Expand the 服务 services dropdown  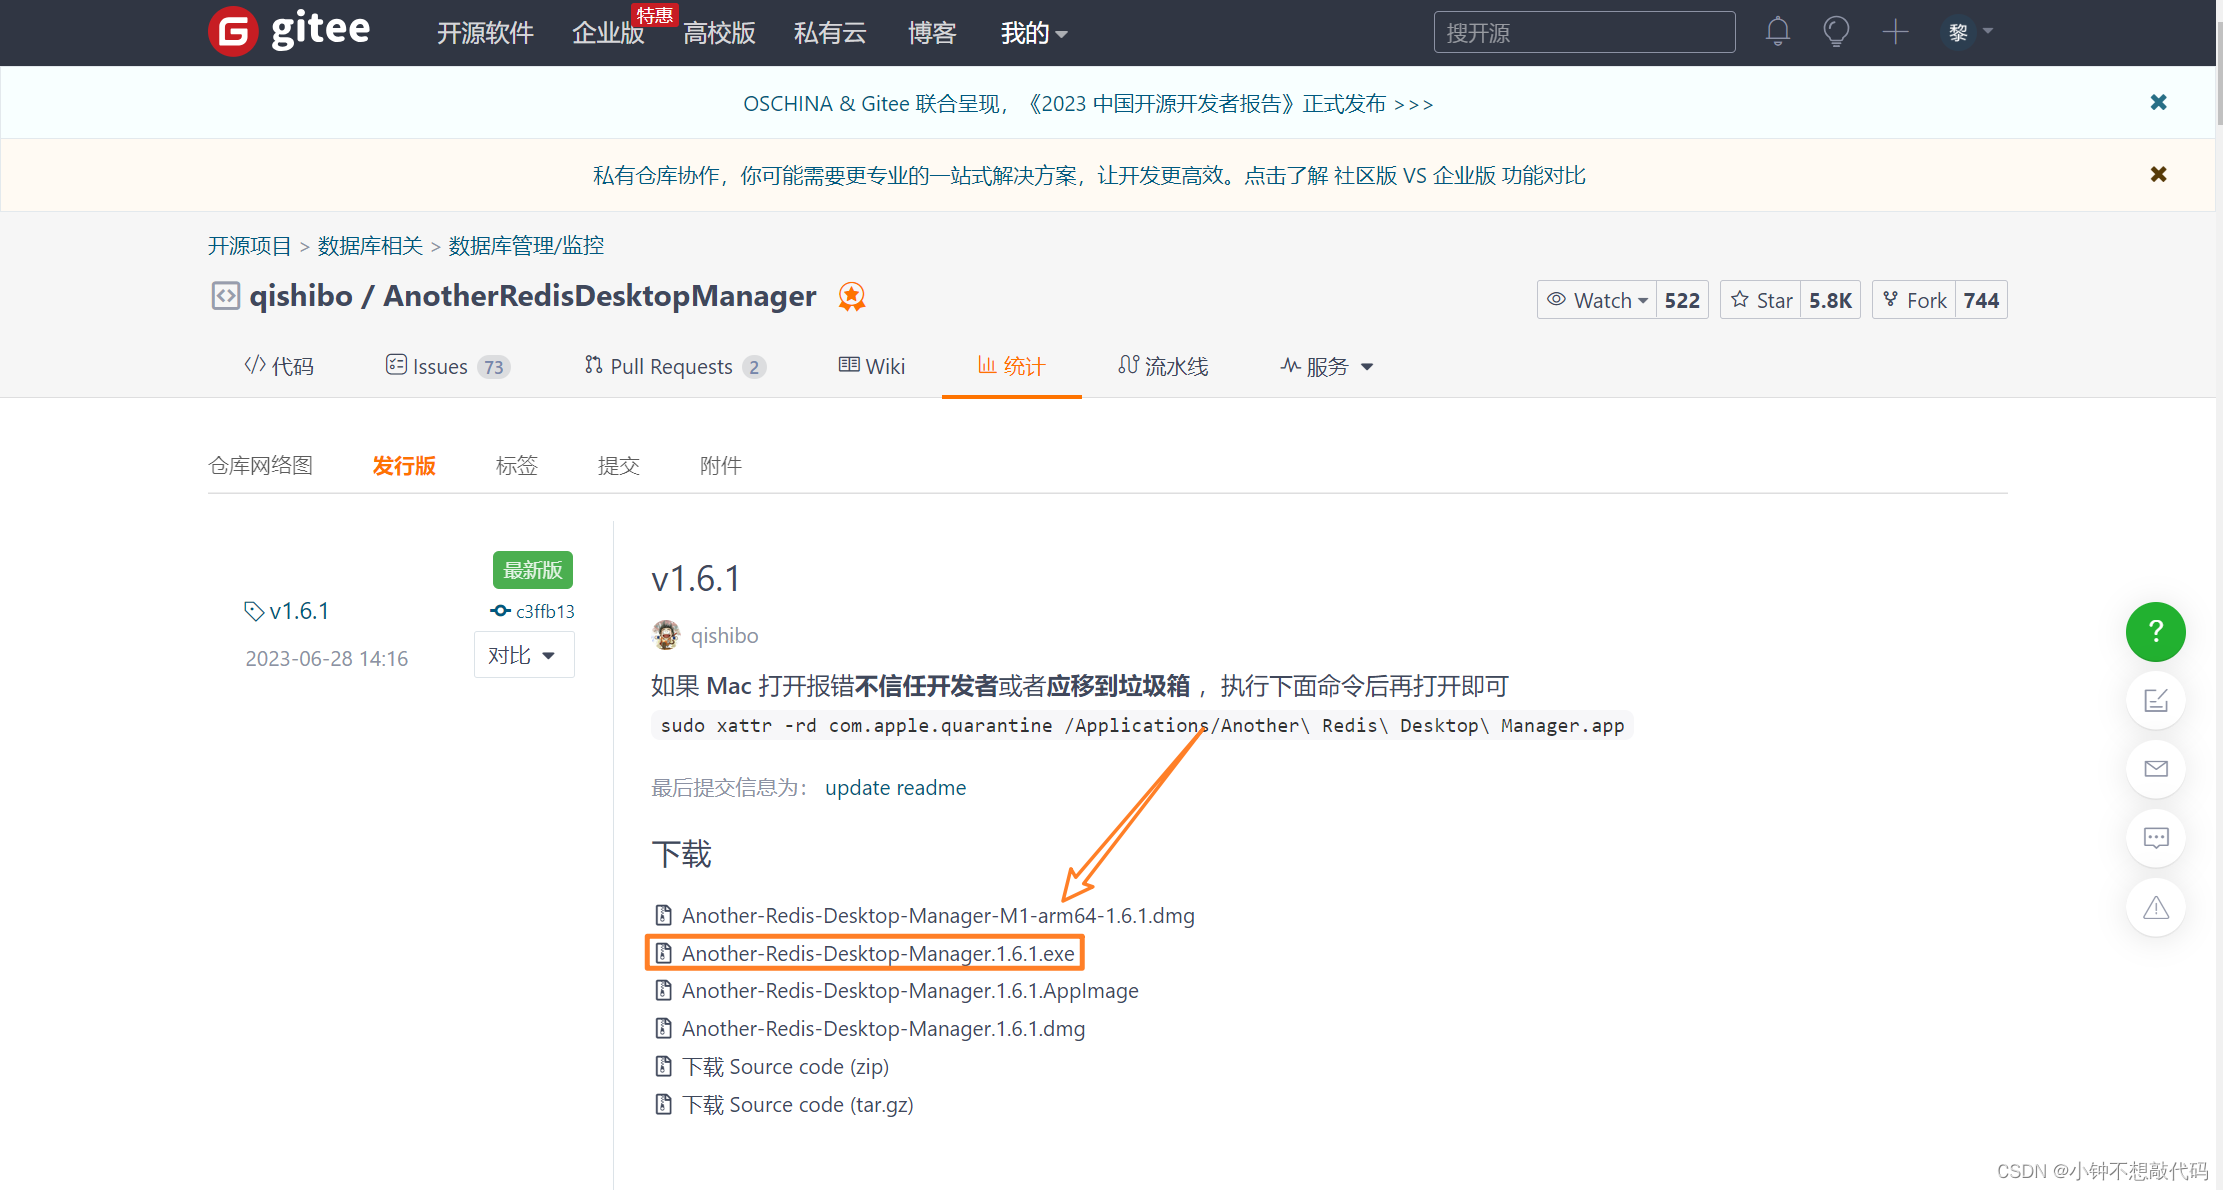pyautogui.click(x=1328, y=367)
